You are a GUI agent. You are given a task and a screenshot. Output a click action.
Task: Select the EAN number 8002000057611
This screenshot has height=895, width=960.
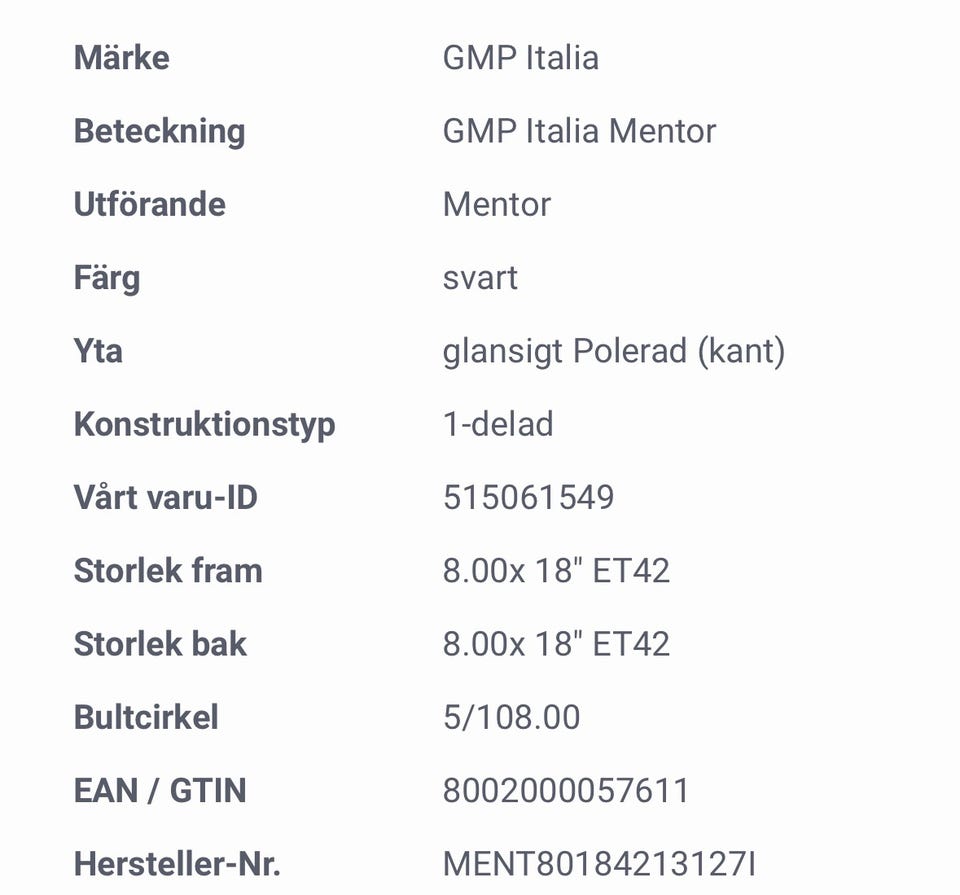[566, 791]
